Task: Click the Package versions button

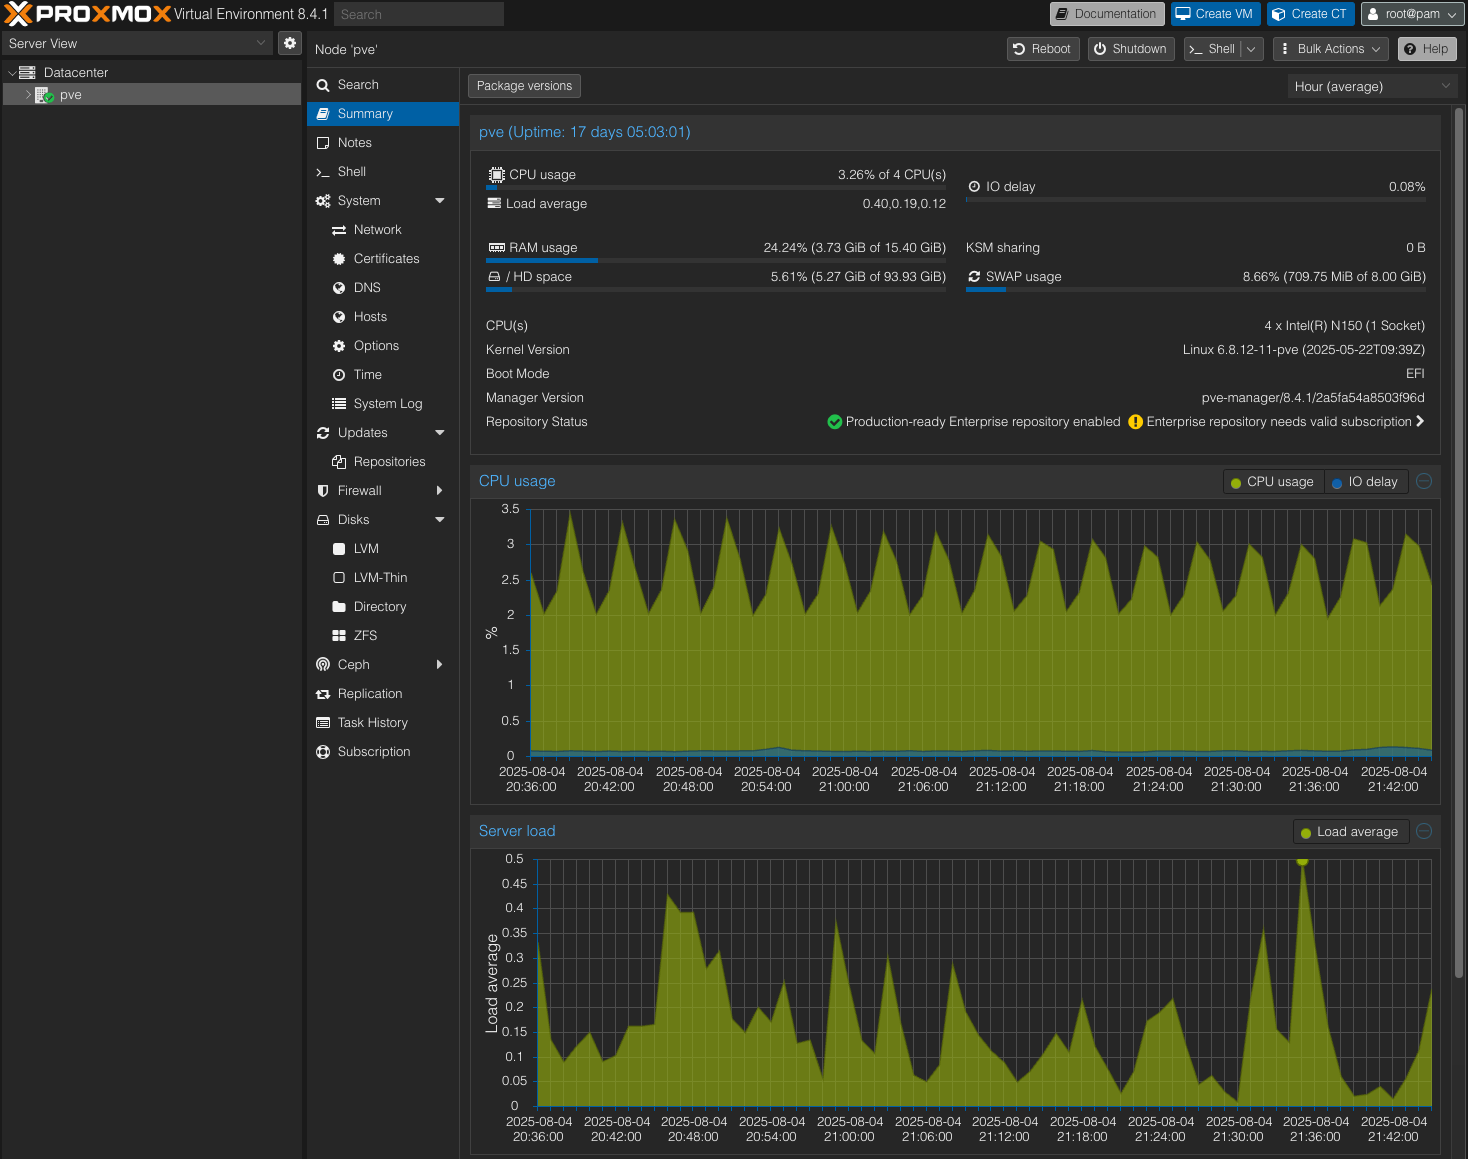Action: click(524, 86)
